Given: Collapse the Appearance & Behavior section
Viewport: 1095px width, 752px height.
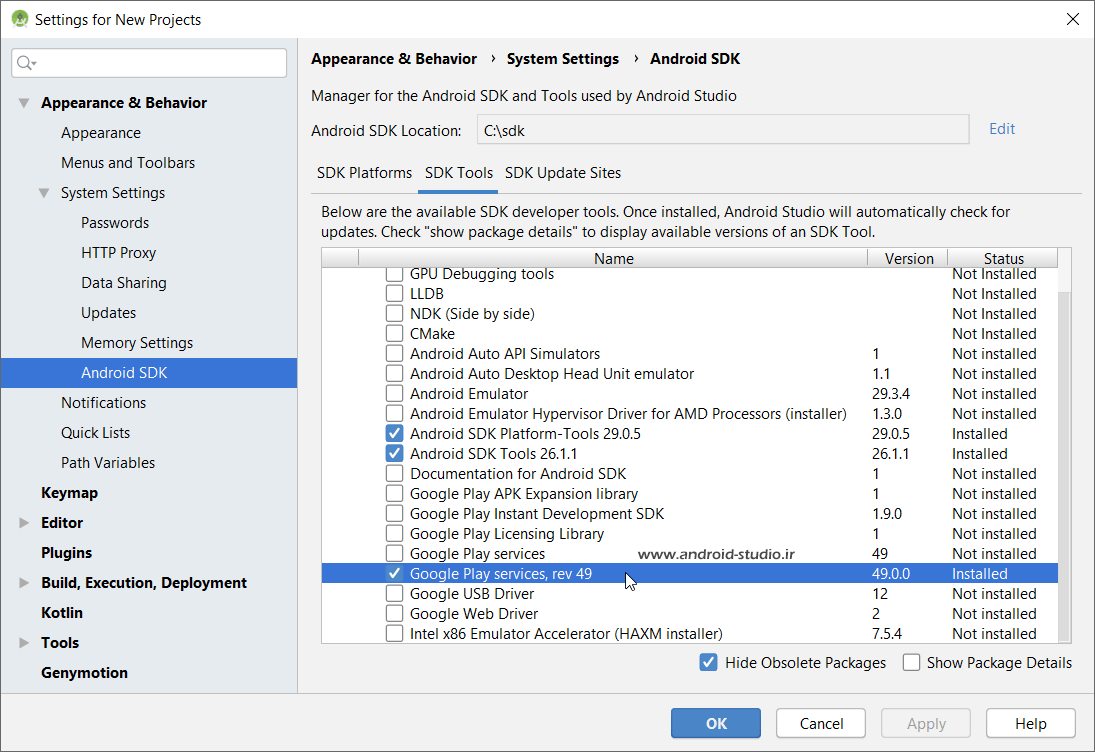Looking at the screenshot, I should [x=24, y=103].
